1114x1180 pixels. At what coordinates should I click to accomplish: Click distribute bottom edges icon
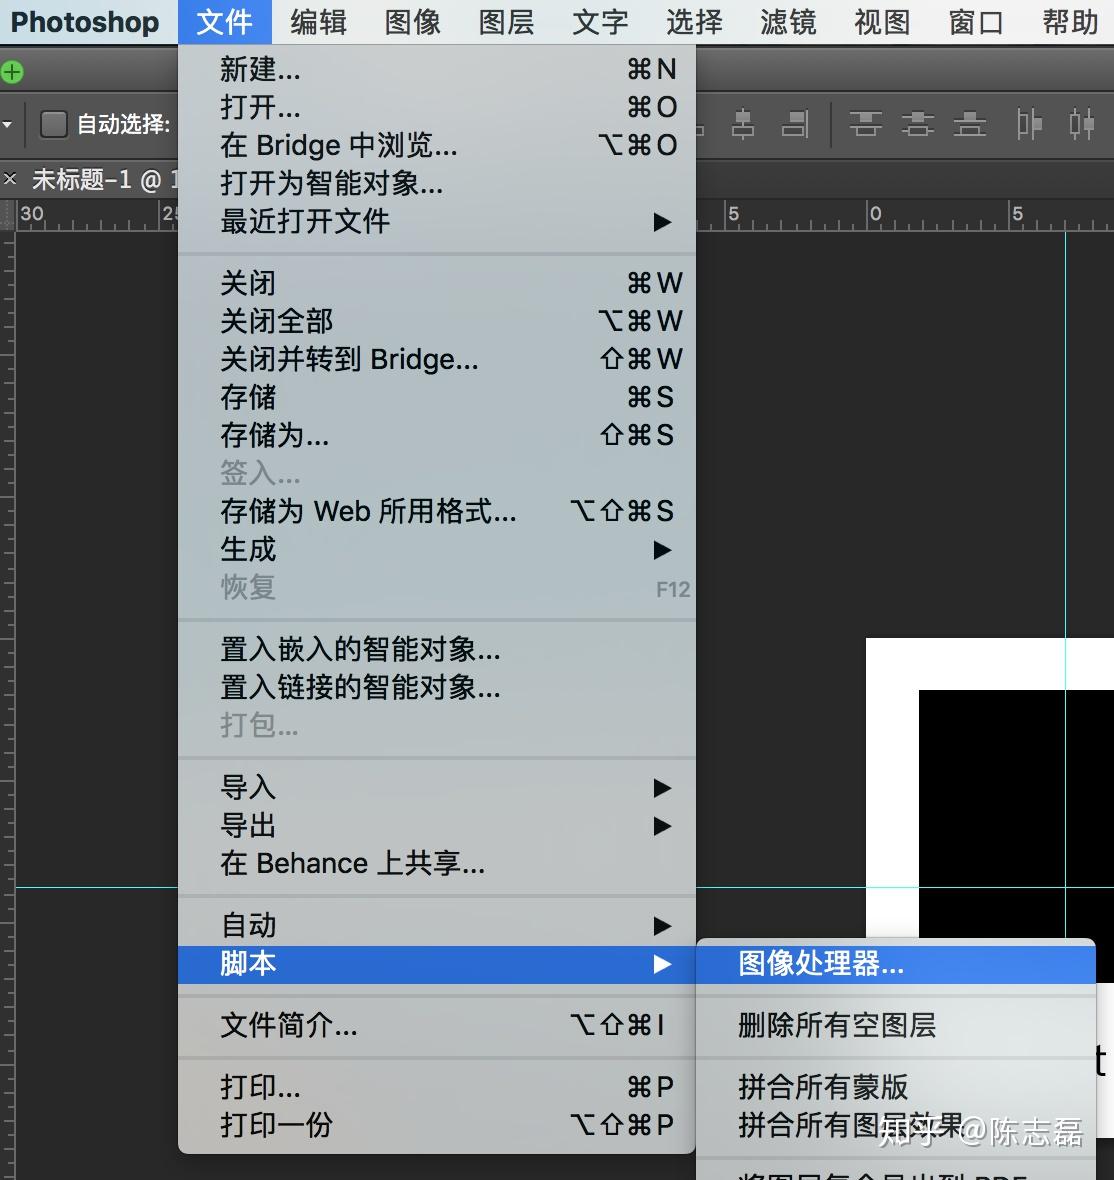tap(969, 123)
